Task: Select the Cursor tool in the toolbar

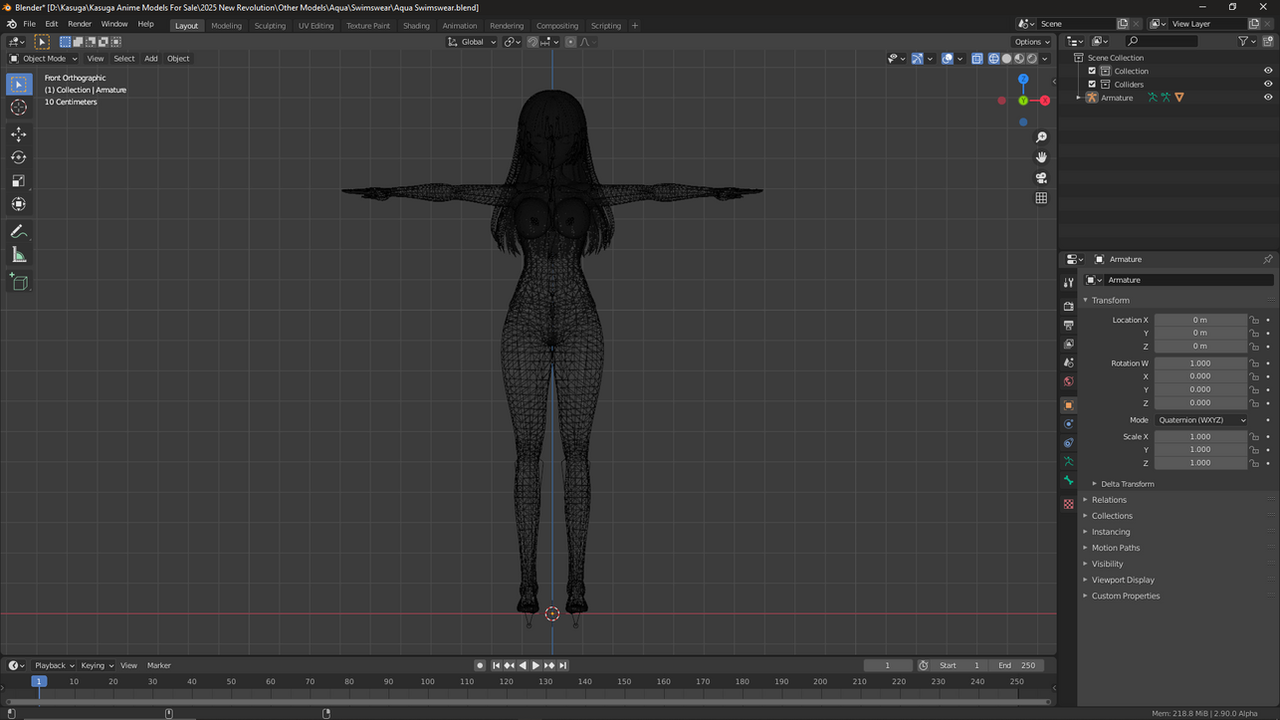Action: coord(19,107)
